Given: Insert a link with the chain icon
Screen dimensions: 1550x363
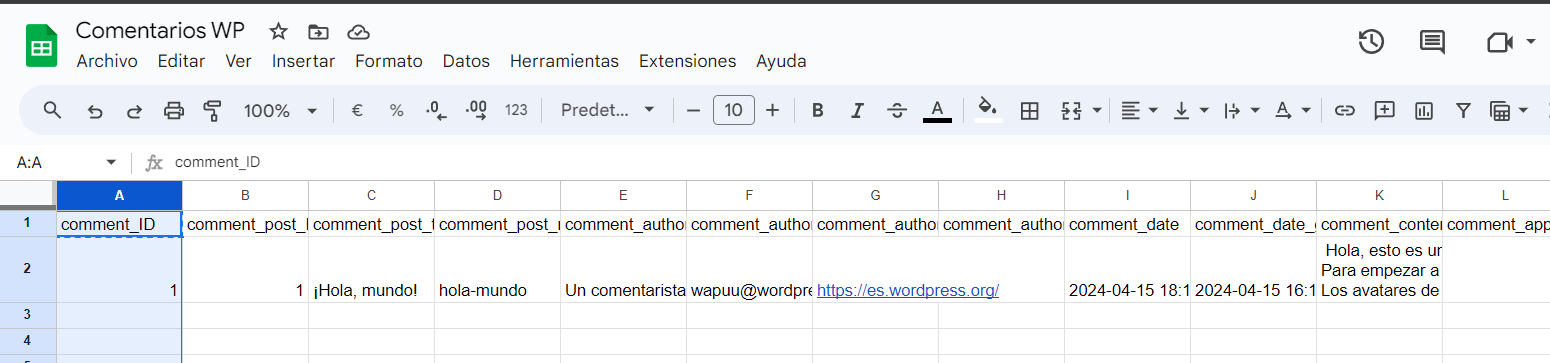Looking at the screenshot, I should click(x=1345, y=110).
